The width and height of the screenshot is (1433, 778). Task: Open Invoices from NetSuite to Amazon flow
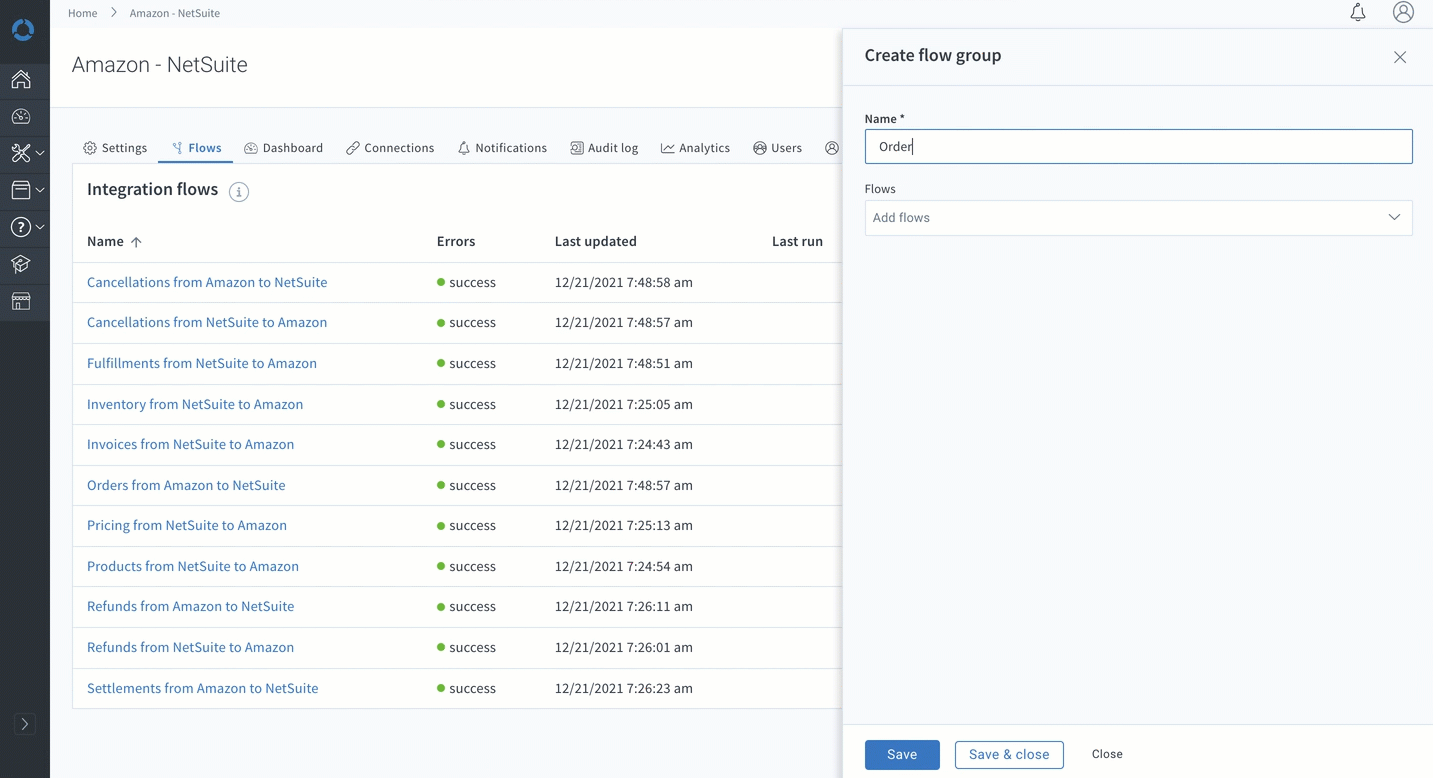point(191,444)
